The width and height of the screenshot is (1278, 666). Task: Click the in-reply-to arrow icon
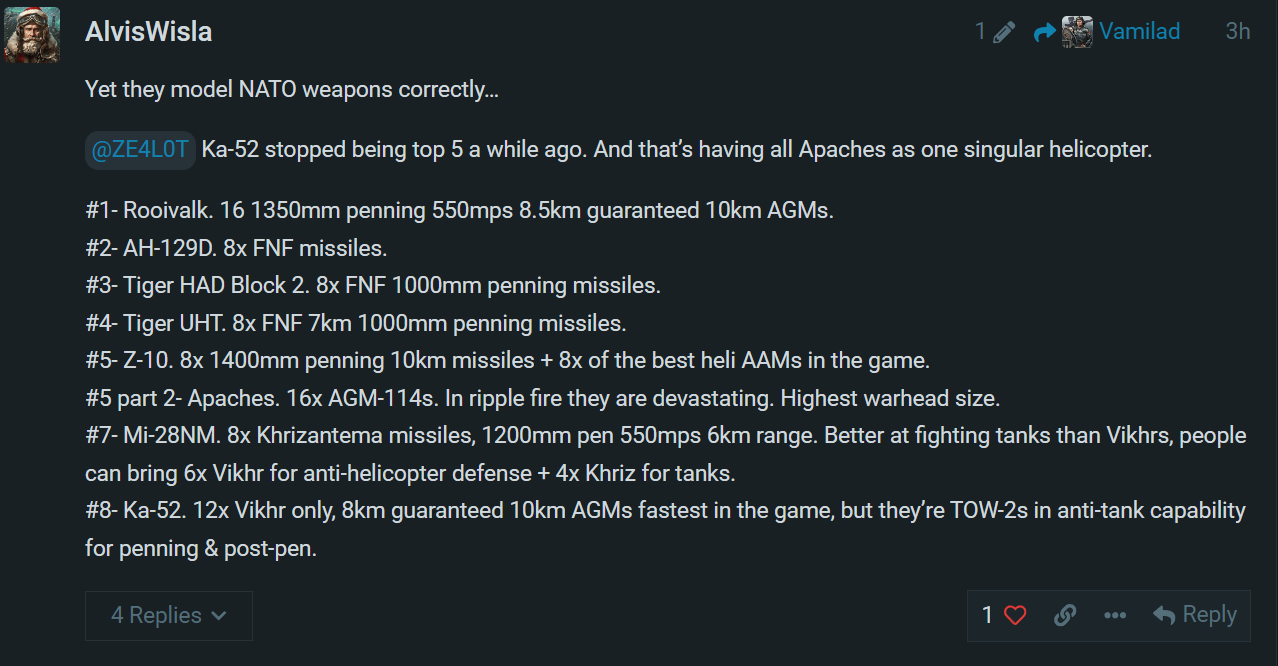[1045, 32]
